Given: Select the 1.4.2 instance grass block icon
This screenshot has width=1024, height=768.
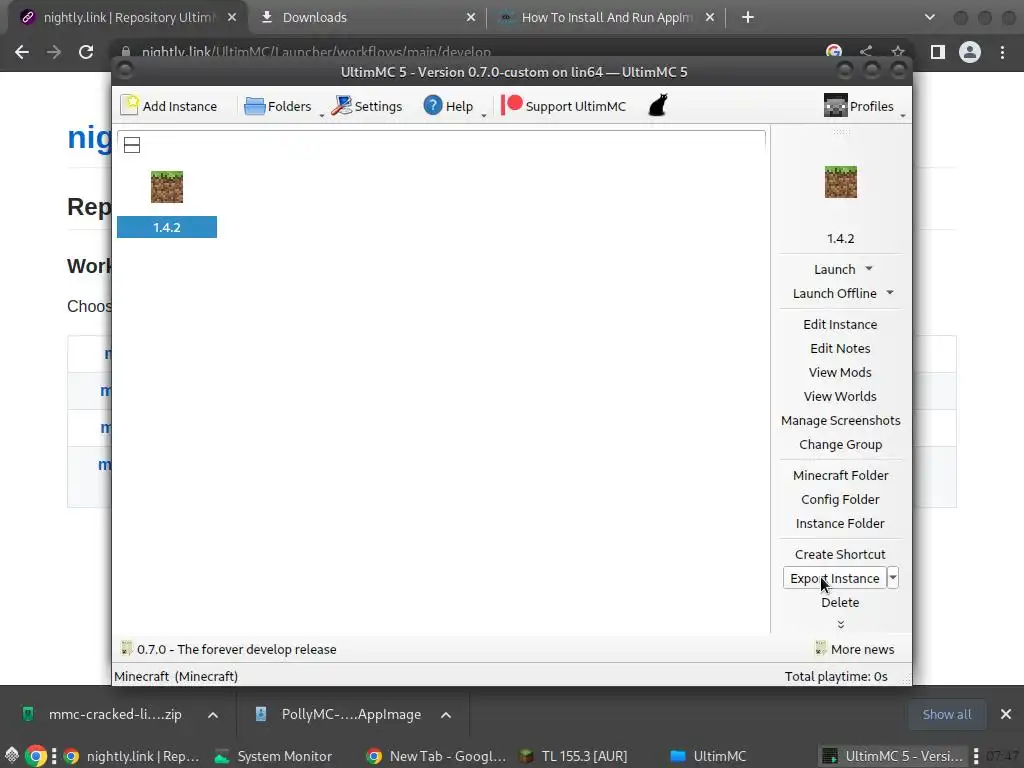Looking at the screenshot, I should click(x=167, y=187).
